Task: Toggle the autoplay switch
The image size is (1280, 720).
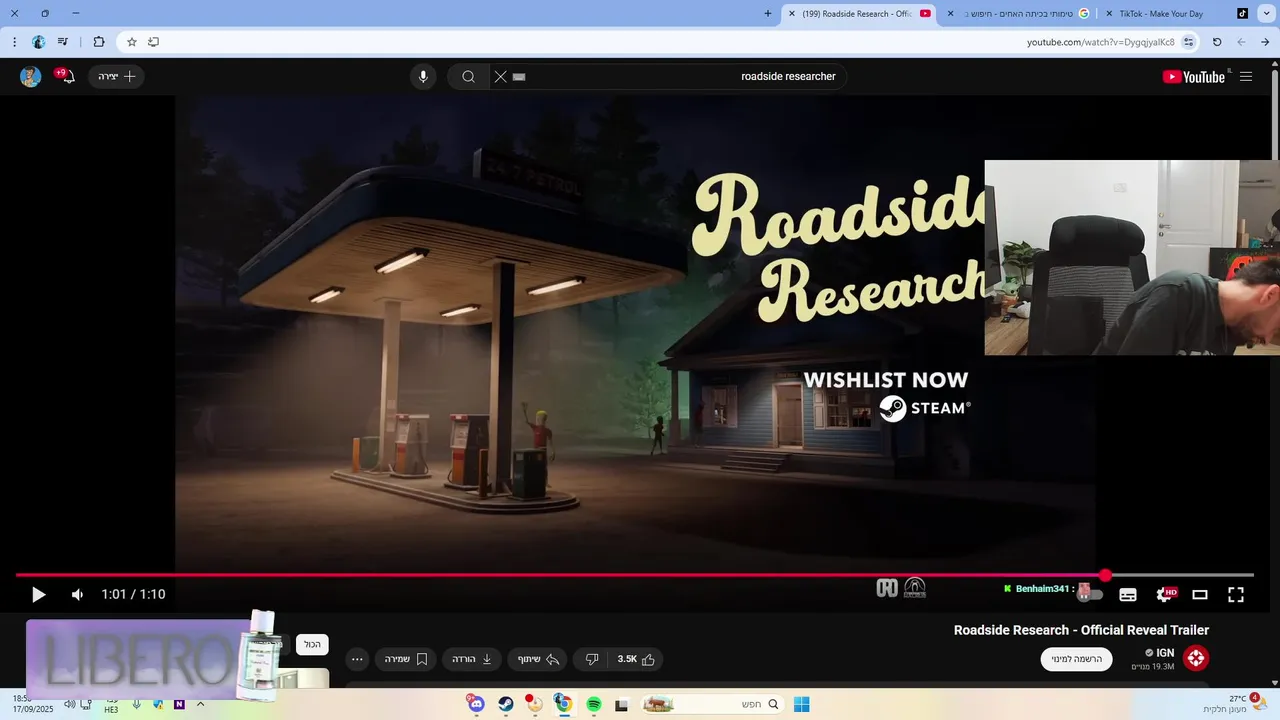Action: tap(1090, 594)
